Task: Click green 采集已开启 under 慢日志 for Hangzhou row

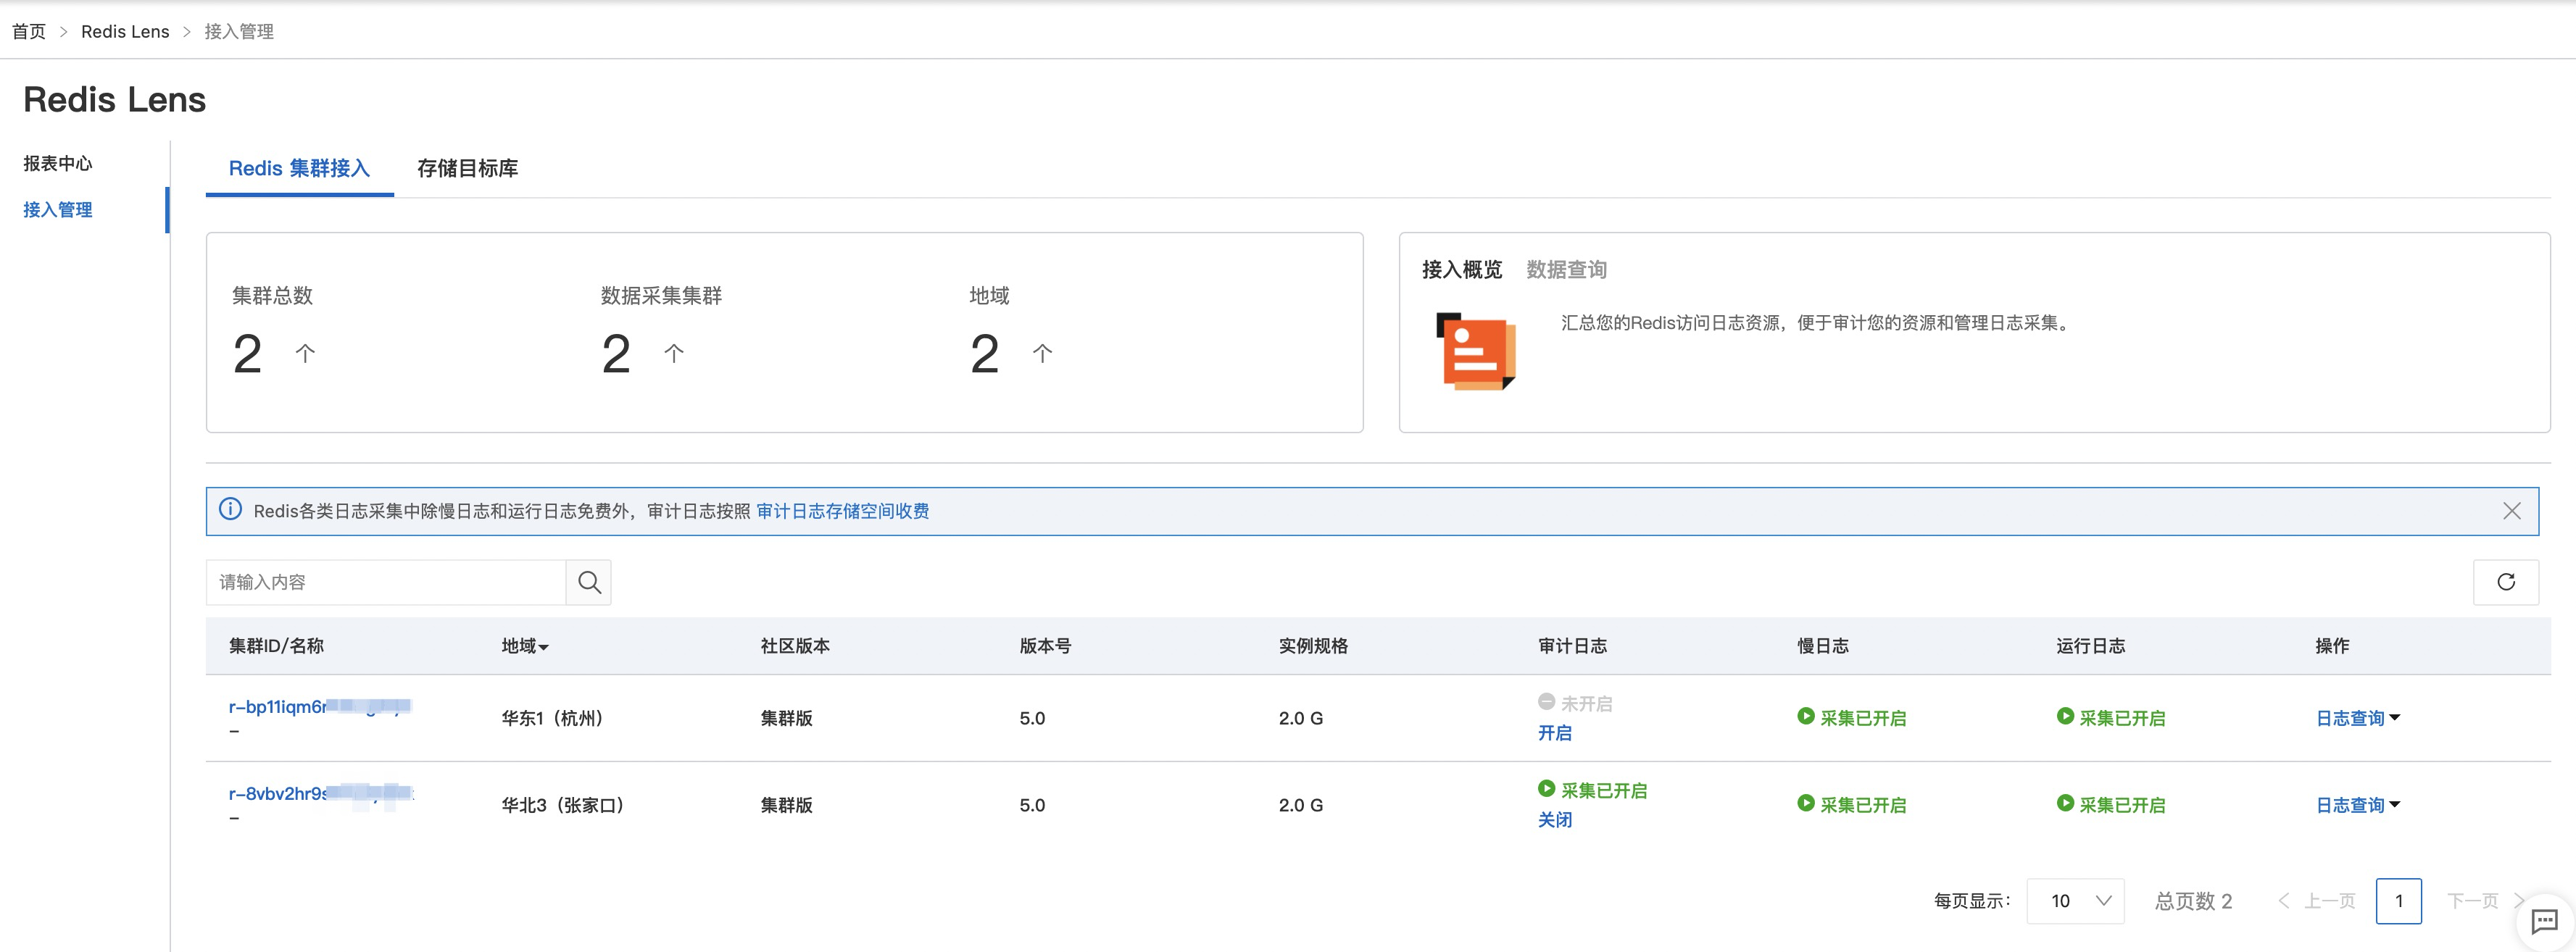Action: click(1851, 718)
